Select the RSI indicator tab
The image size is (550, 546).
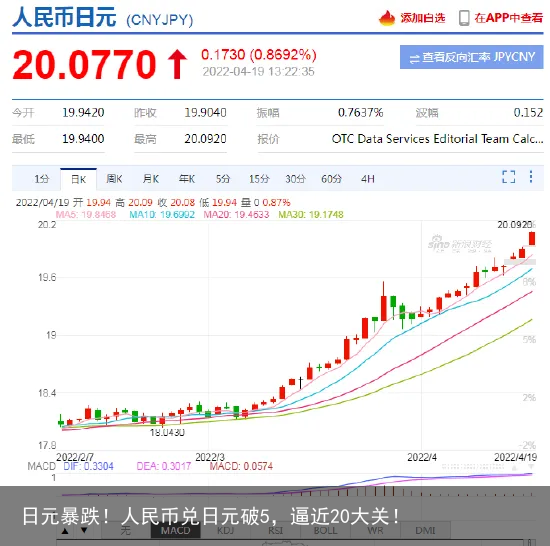[275, 530]
